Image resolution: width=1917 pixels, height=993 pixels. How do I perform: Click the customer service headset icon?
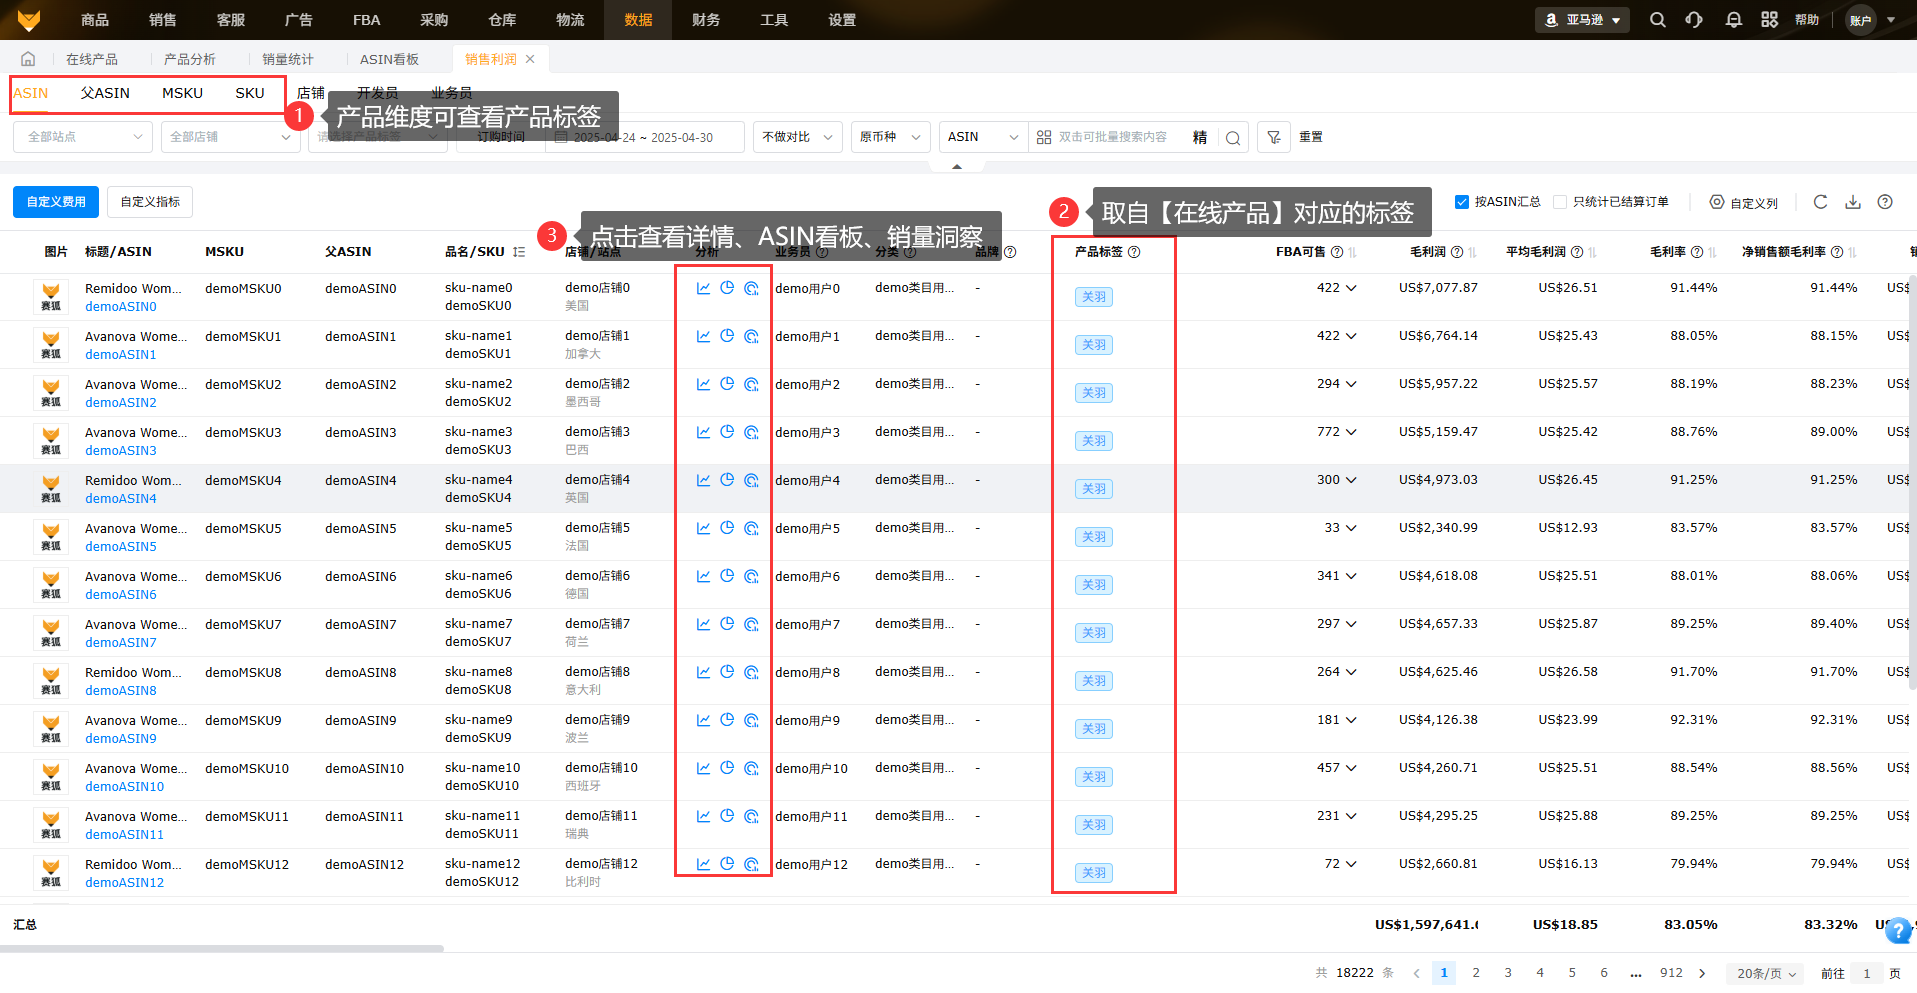tap(1694, 20)
